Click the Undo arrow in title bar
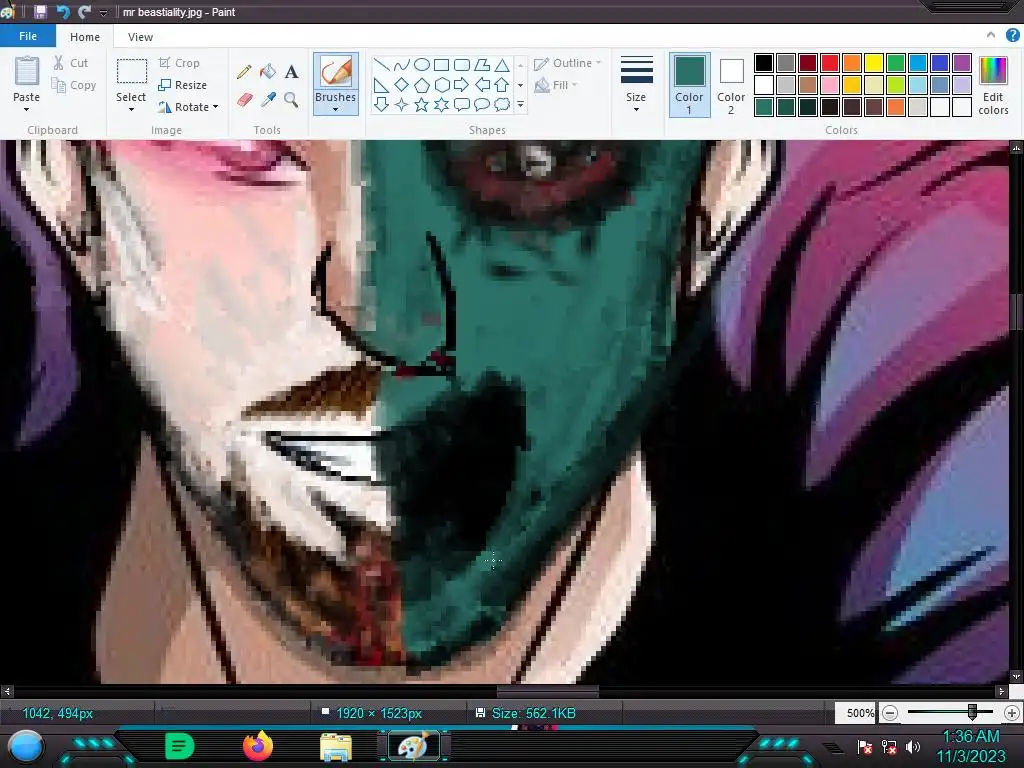 pyautogui.click(x=63, y=12)
